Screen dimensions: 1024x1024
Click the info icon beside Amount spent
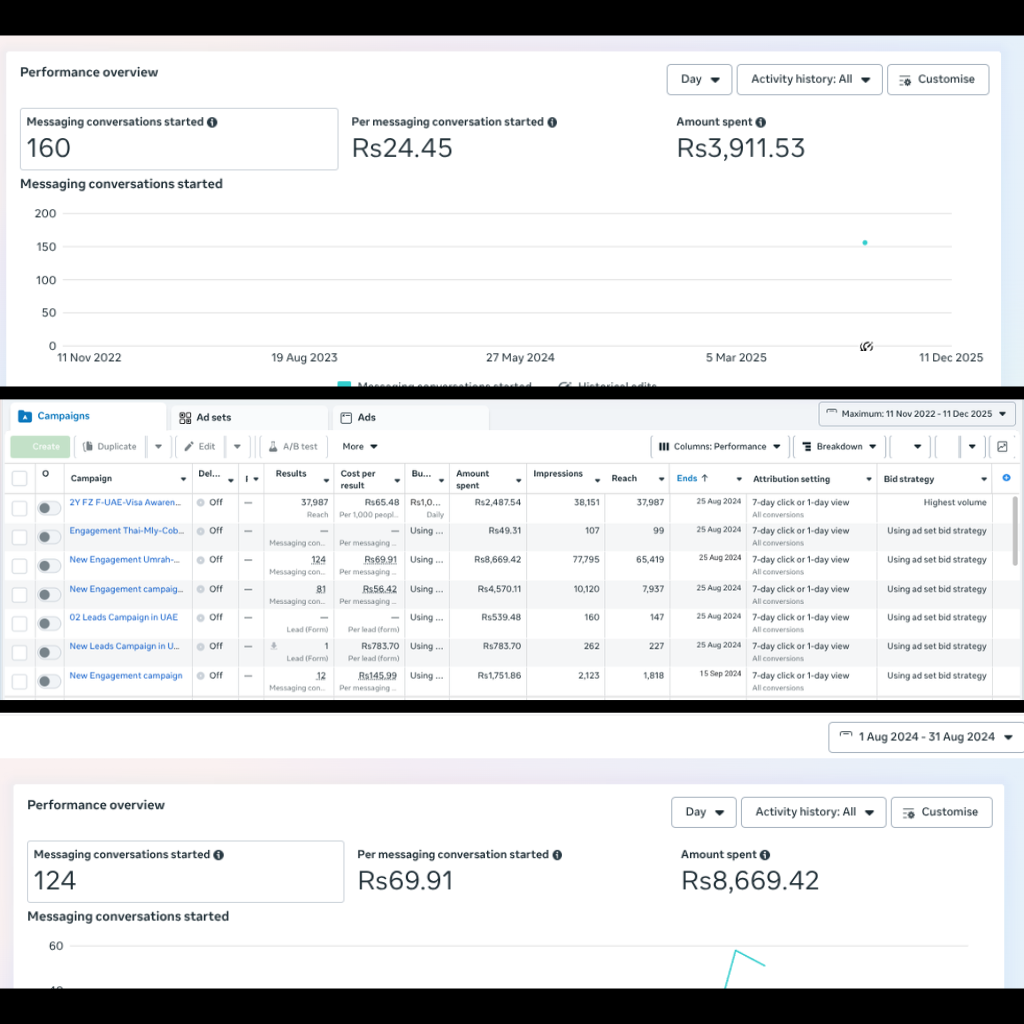[x=761, y=122]
